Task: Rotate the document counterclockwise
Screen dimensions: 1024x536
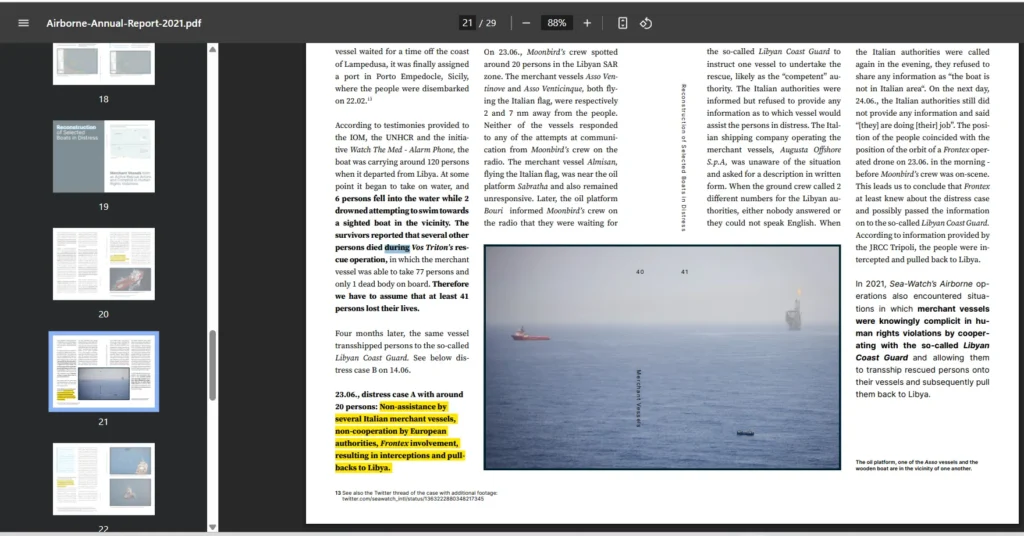Action: click(x=646, y=23)
